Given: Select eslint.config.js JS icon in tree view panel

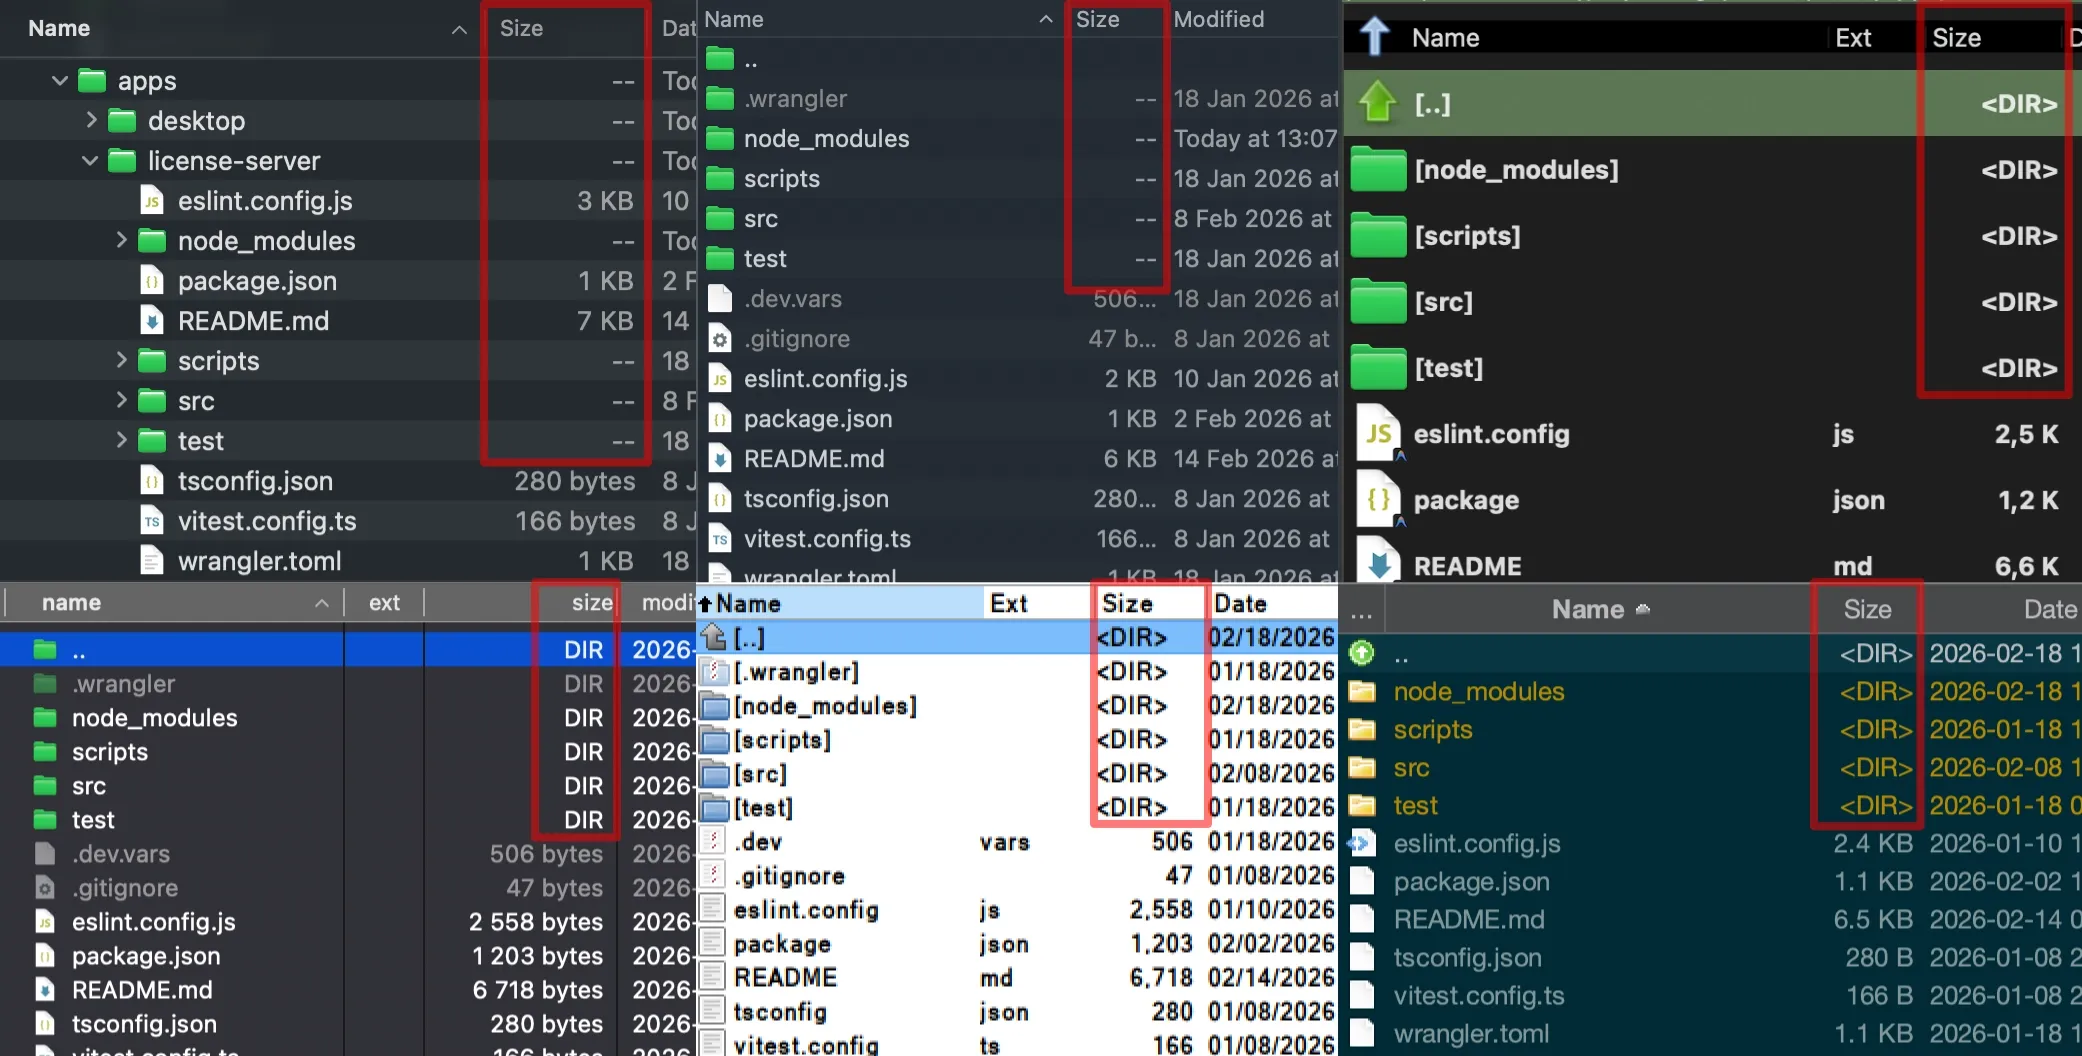Looking at the screenshot, I should (152, 201).
